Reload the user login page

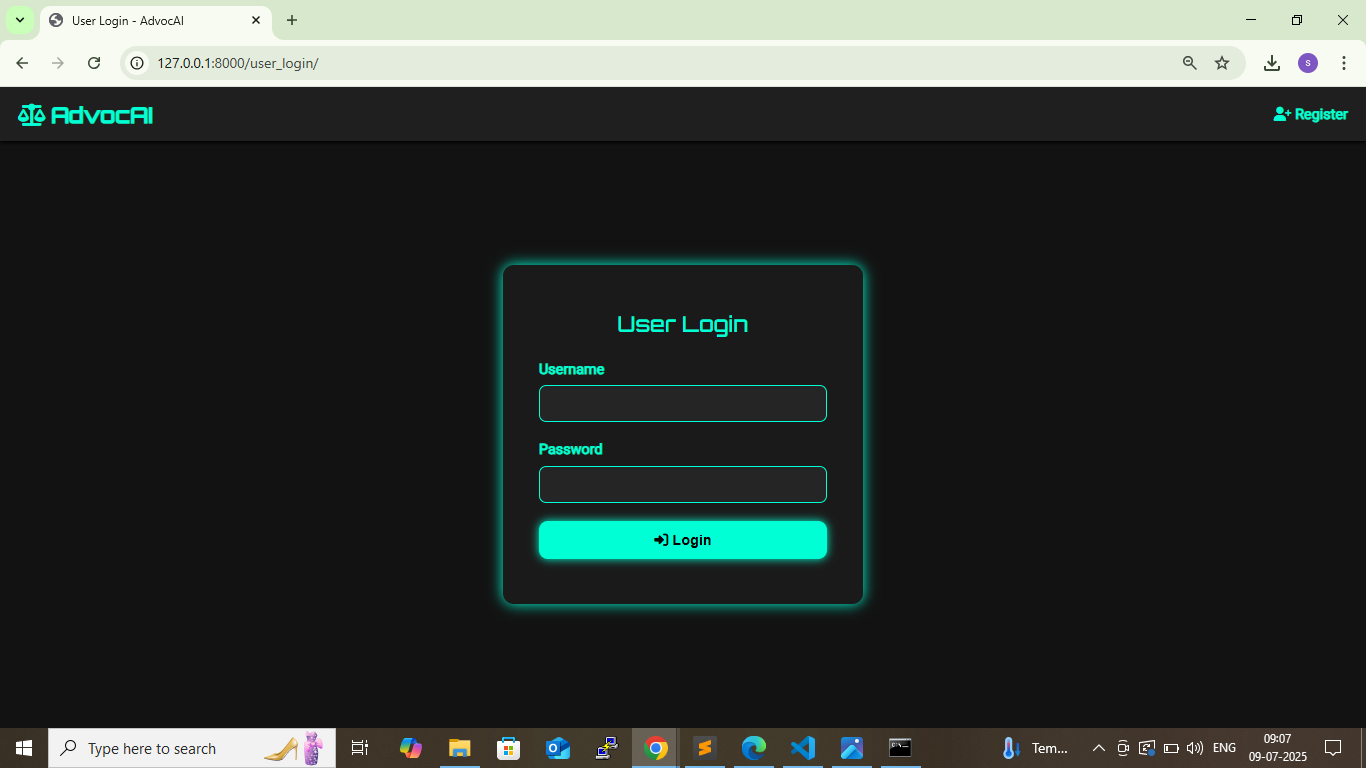pyautogui.click(x=94, y=63)
